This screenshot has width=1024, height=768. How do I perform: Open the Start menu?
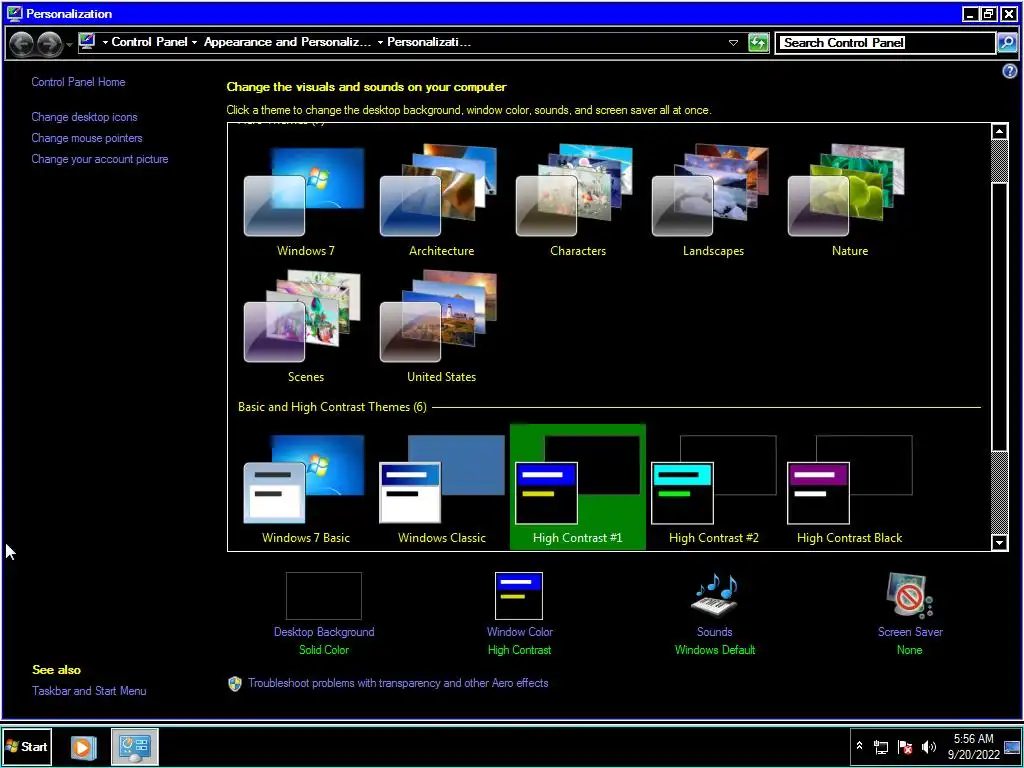(27, 746)
